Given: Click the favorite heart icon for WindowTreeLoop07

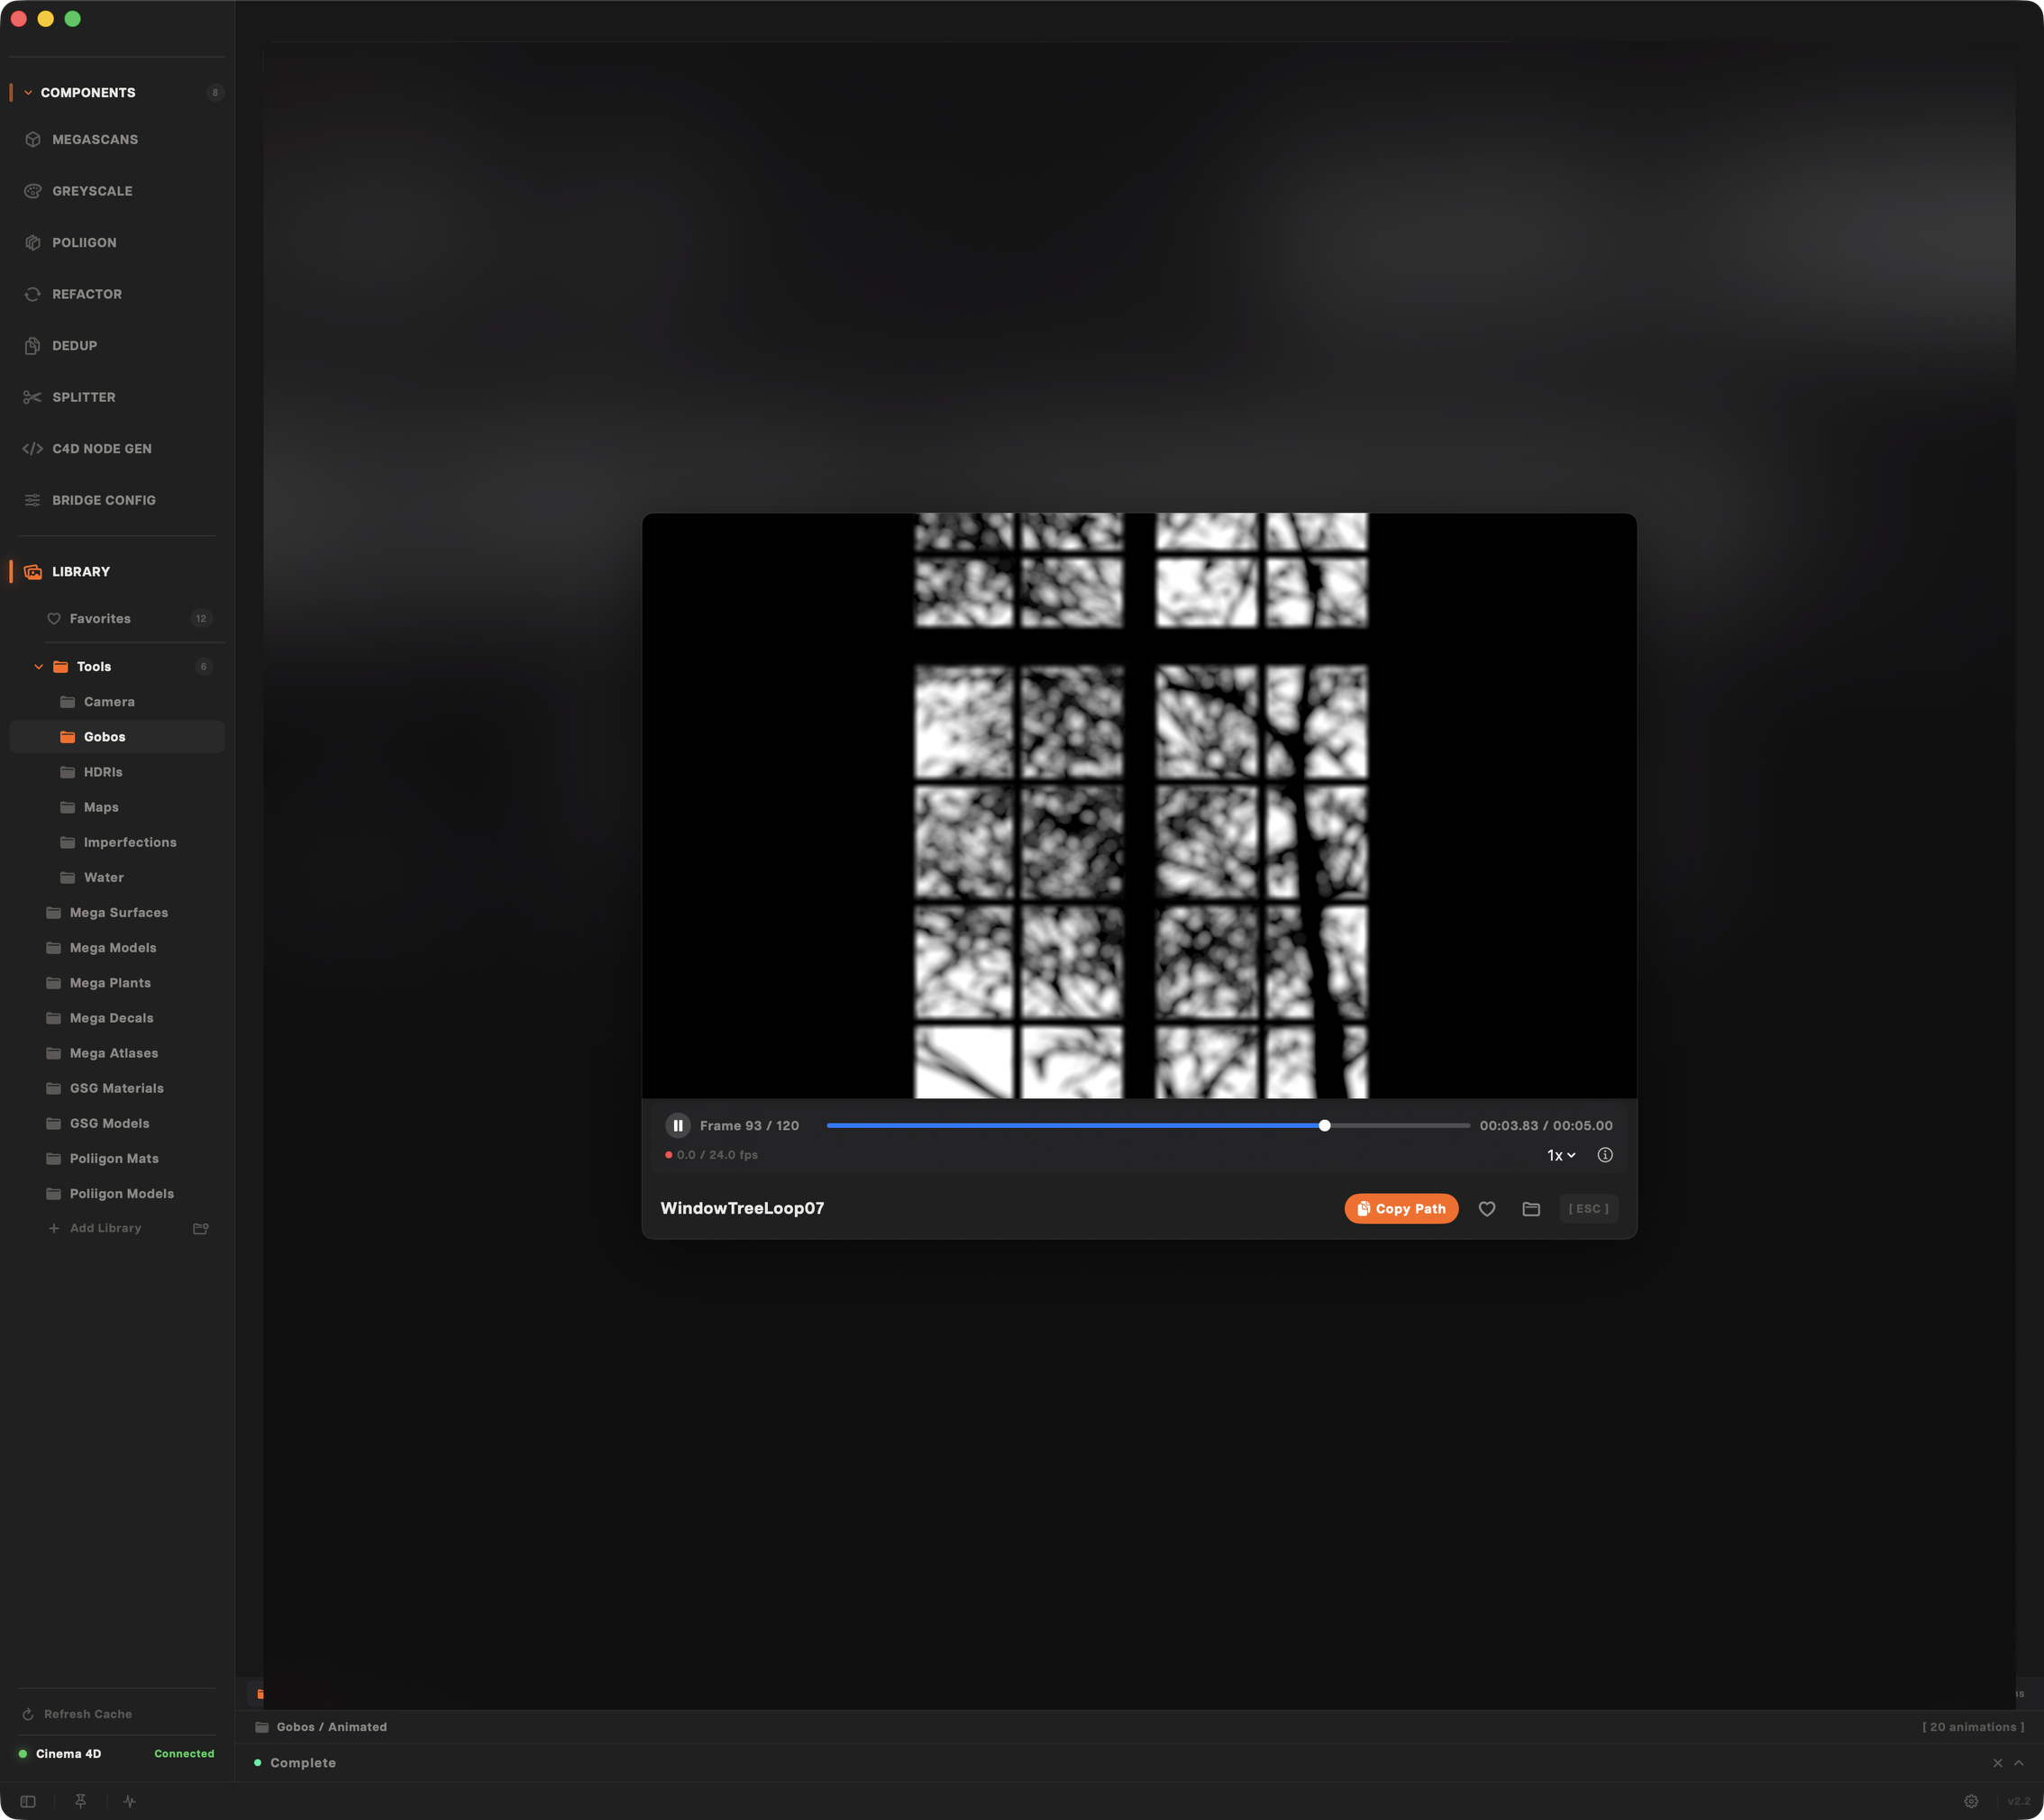Looking at the screenshot, I should click(1487, 1208).
